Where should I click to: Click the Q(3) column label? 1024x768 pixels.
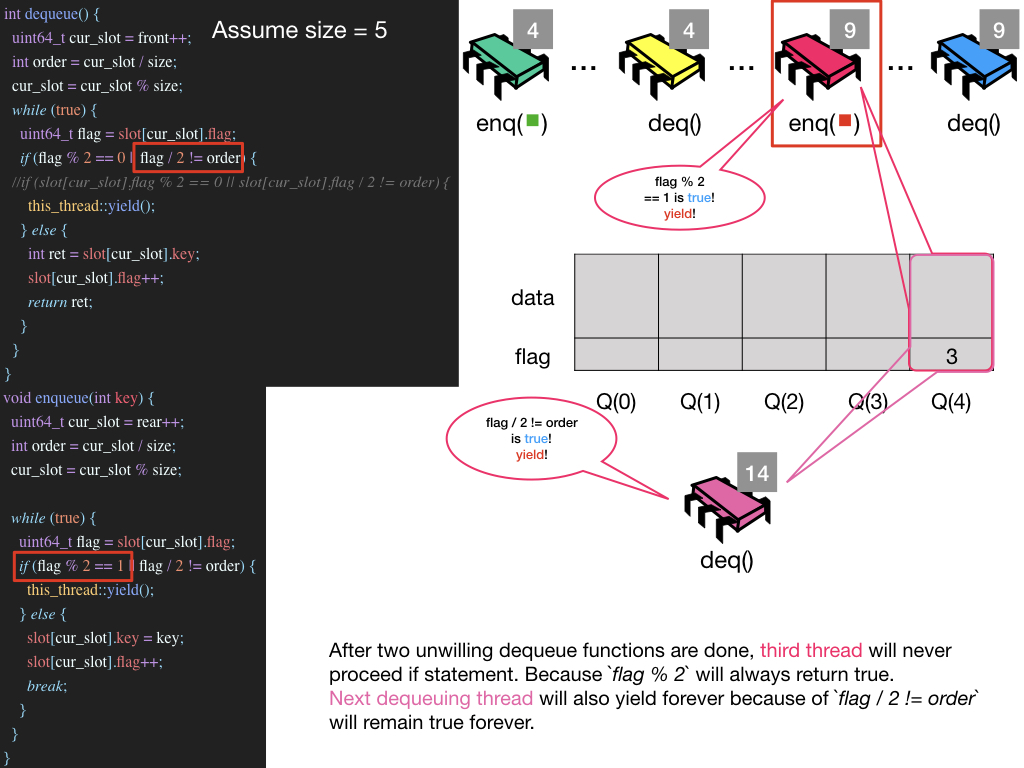click(x=868, y=402)
